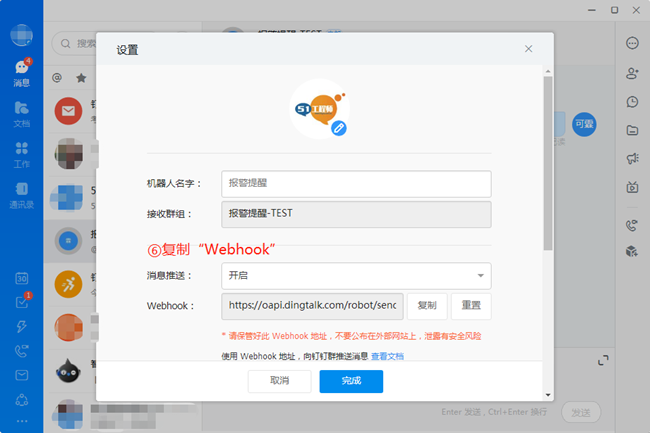The height and width of the screenshot is (433, 650).
Task: Click the @ mentions filter icon
Action: 57,77
